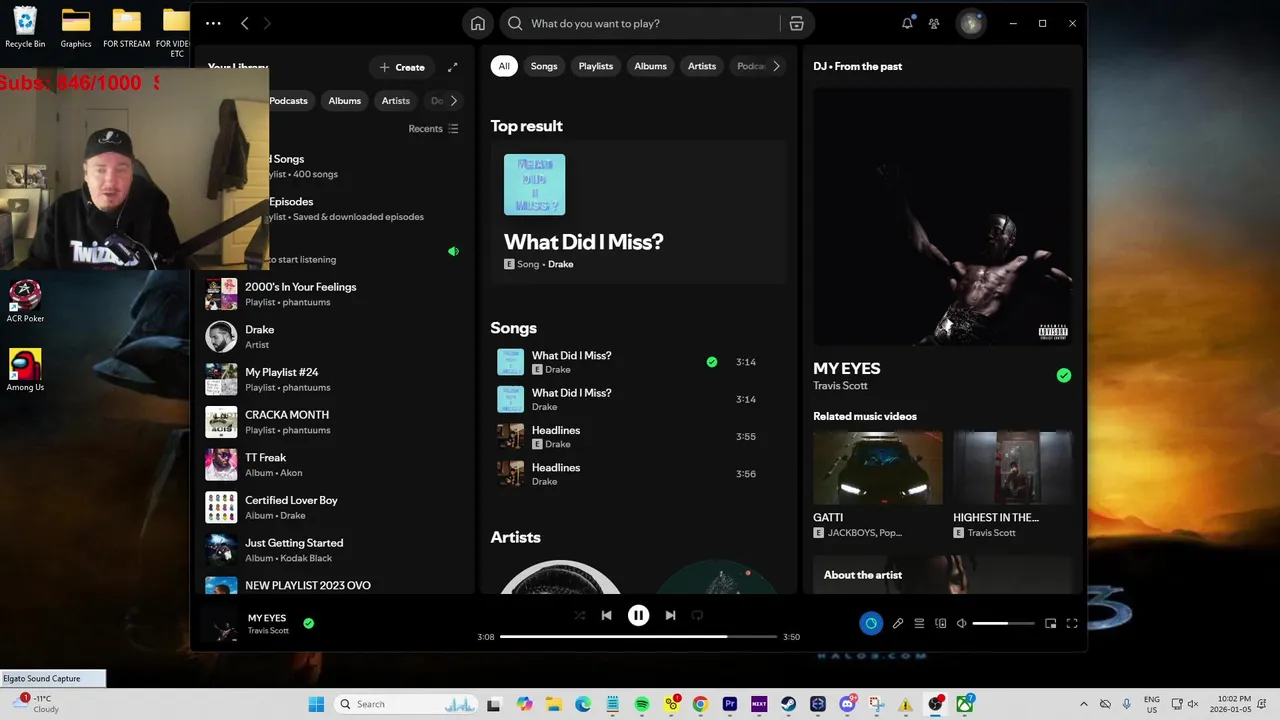This screenshot has height=720, width=1280.
Task: Open Travis Scott link under MY EYES
Action: [840, 386]
